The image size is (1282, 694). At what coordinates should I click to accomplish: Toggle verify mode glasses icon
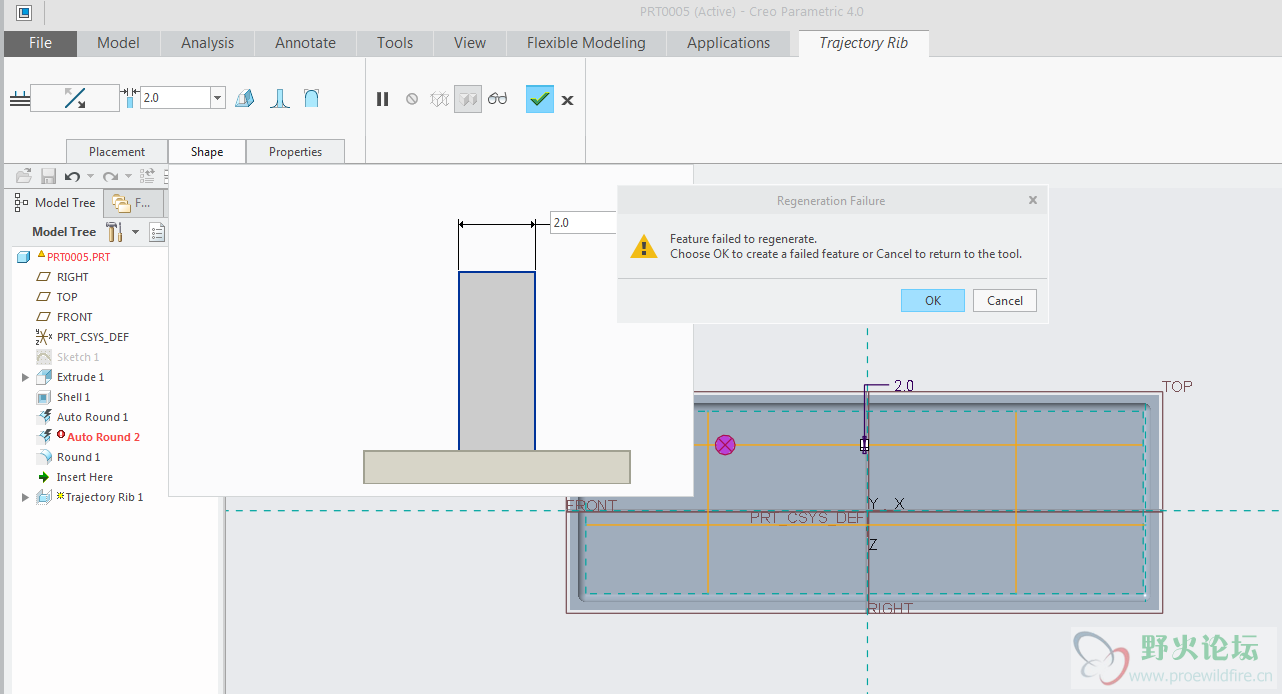[498, 99]
